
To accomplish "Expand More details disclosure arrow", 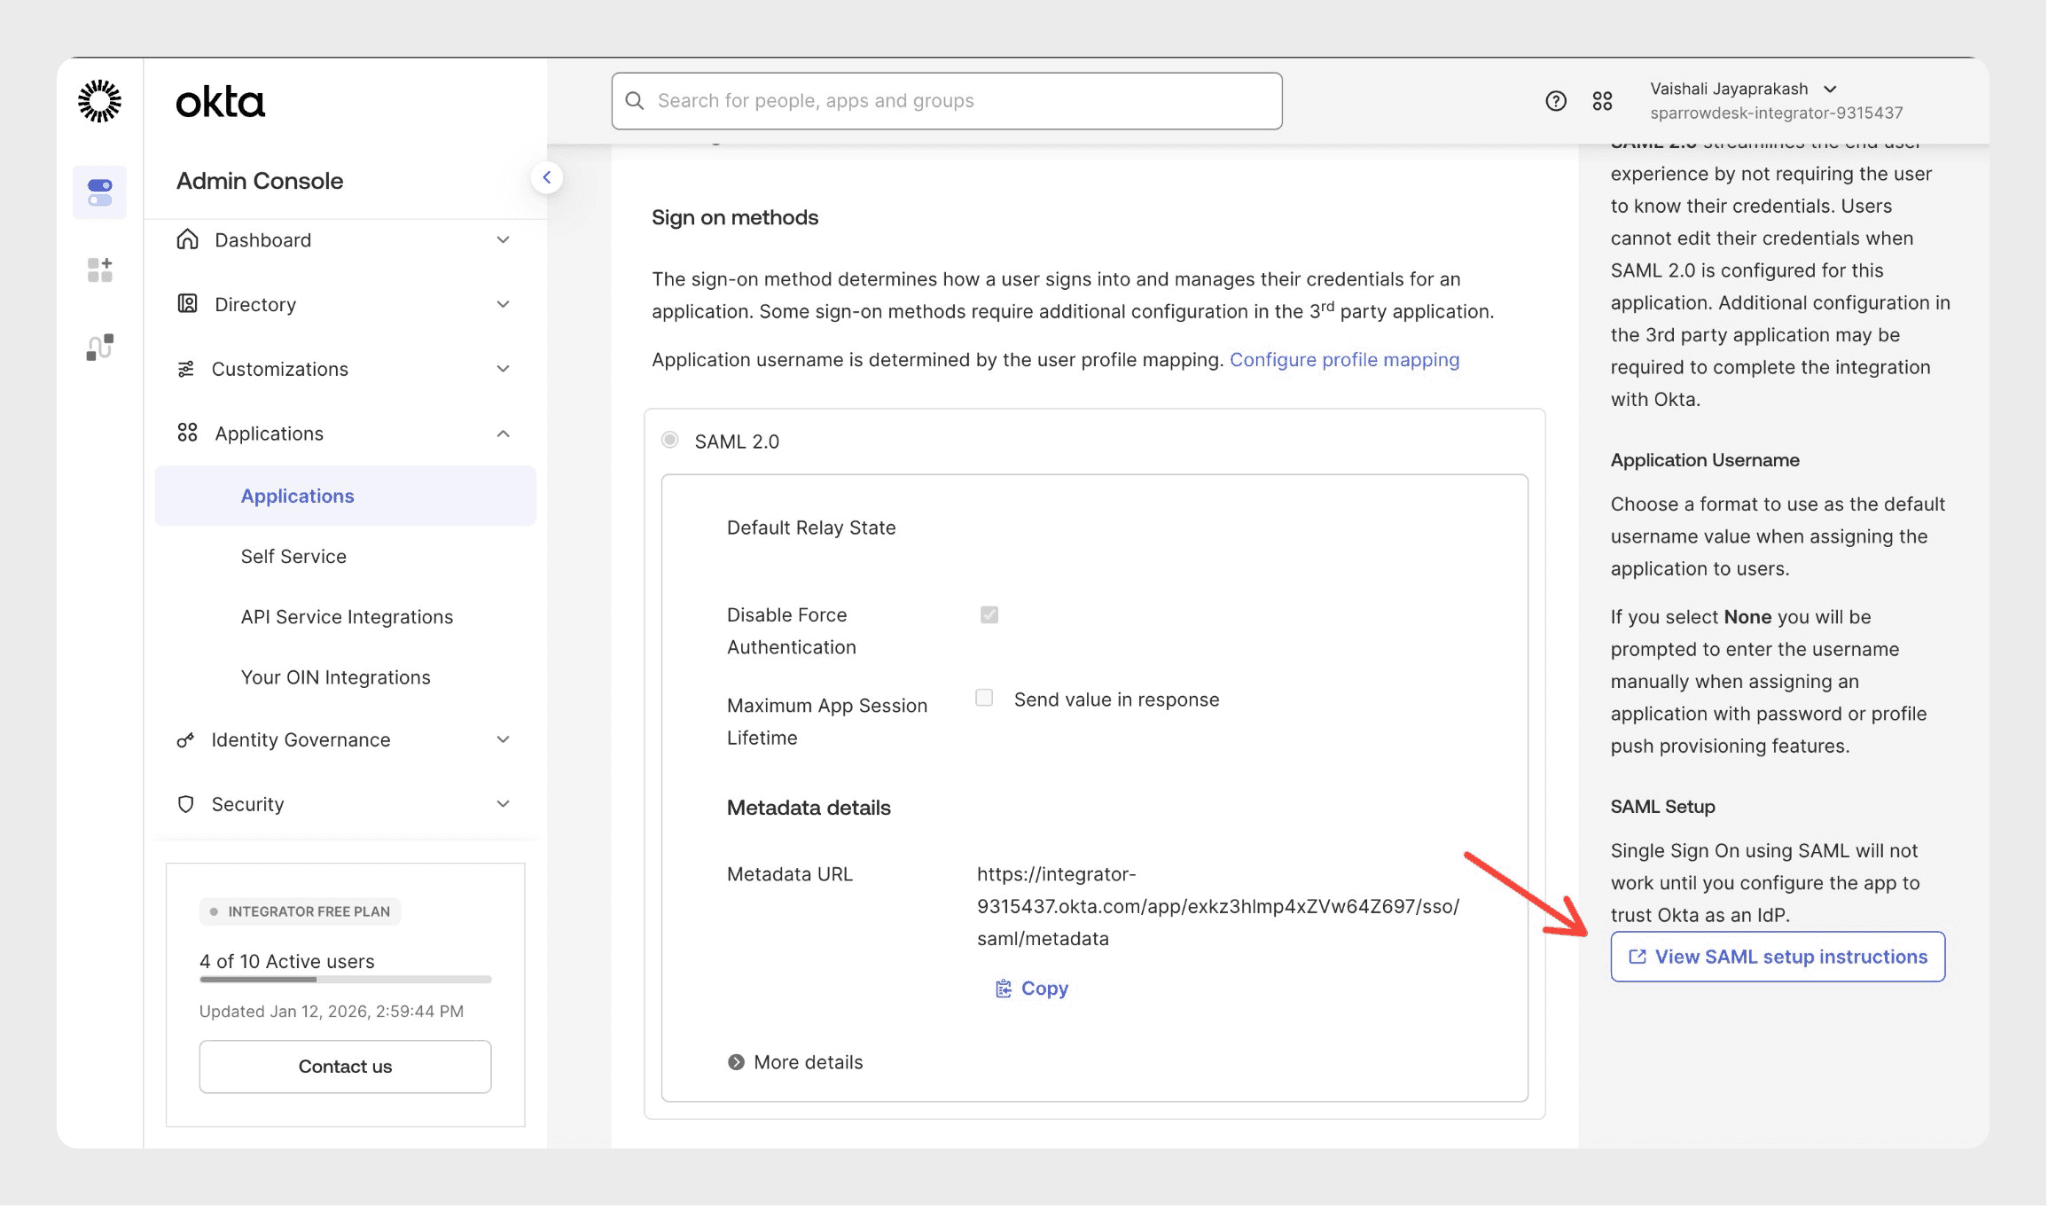I will pyautogui.click(x=736, y=1062).
